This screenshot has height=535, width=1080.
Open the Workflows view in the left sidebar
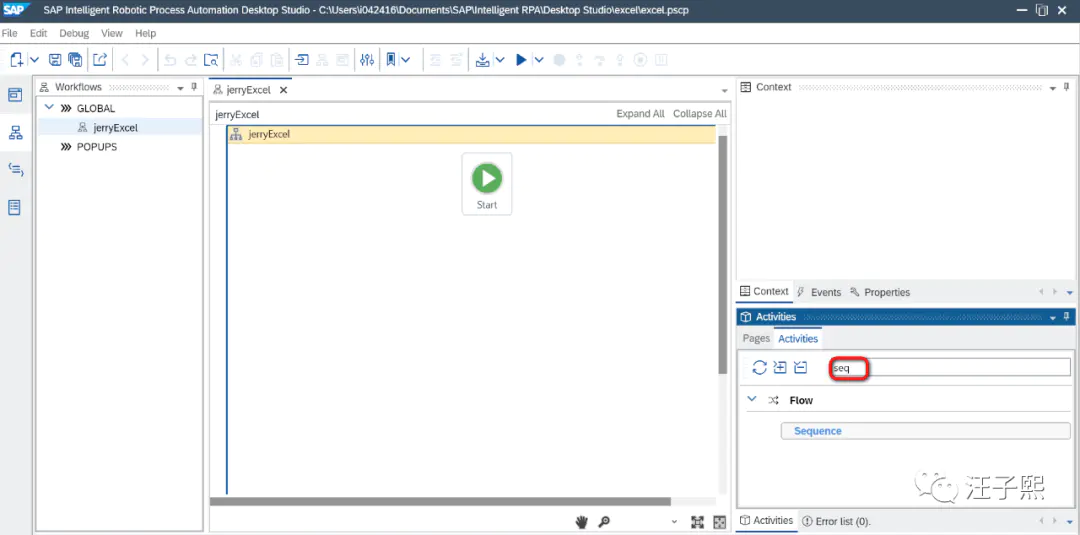[x=15, y=132]
